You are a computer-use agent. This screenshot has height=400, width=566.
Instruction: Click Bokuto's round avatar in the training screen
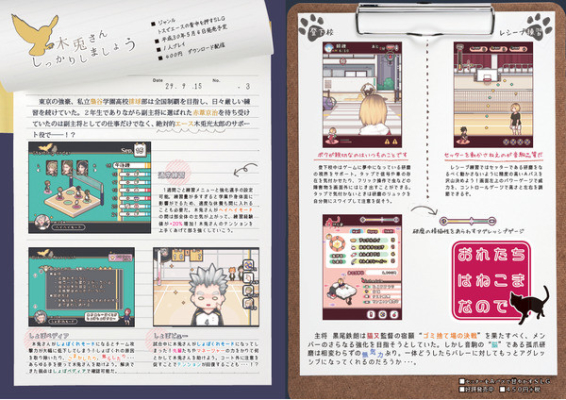click(42, 222)
